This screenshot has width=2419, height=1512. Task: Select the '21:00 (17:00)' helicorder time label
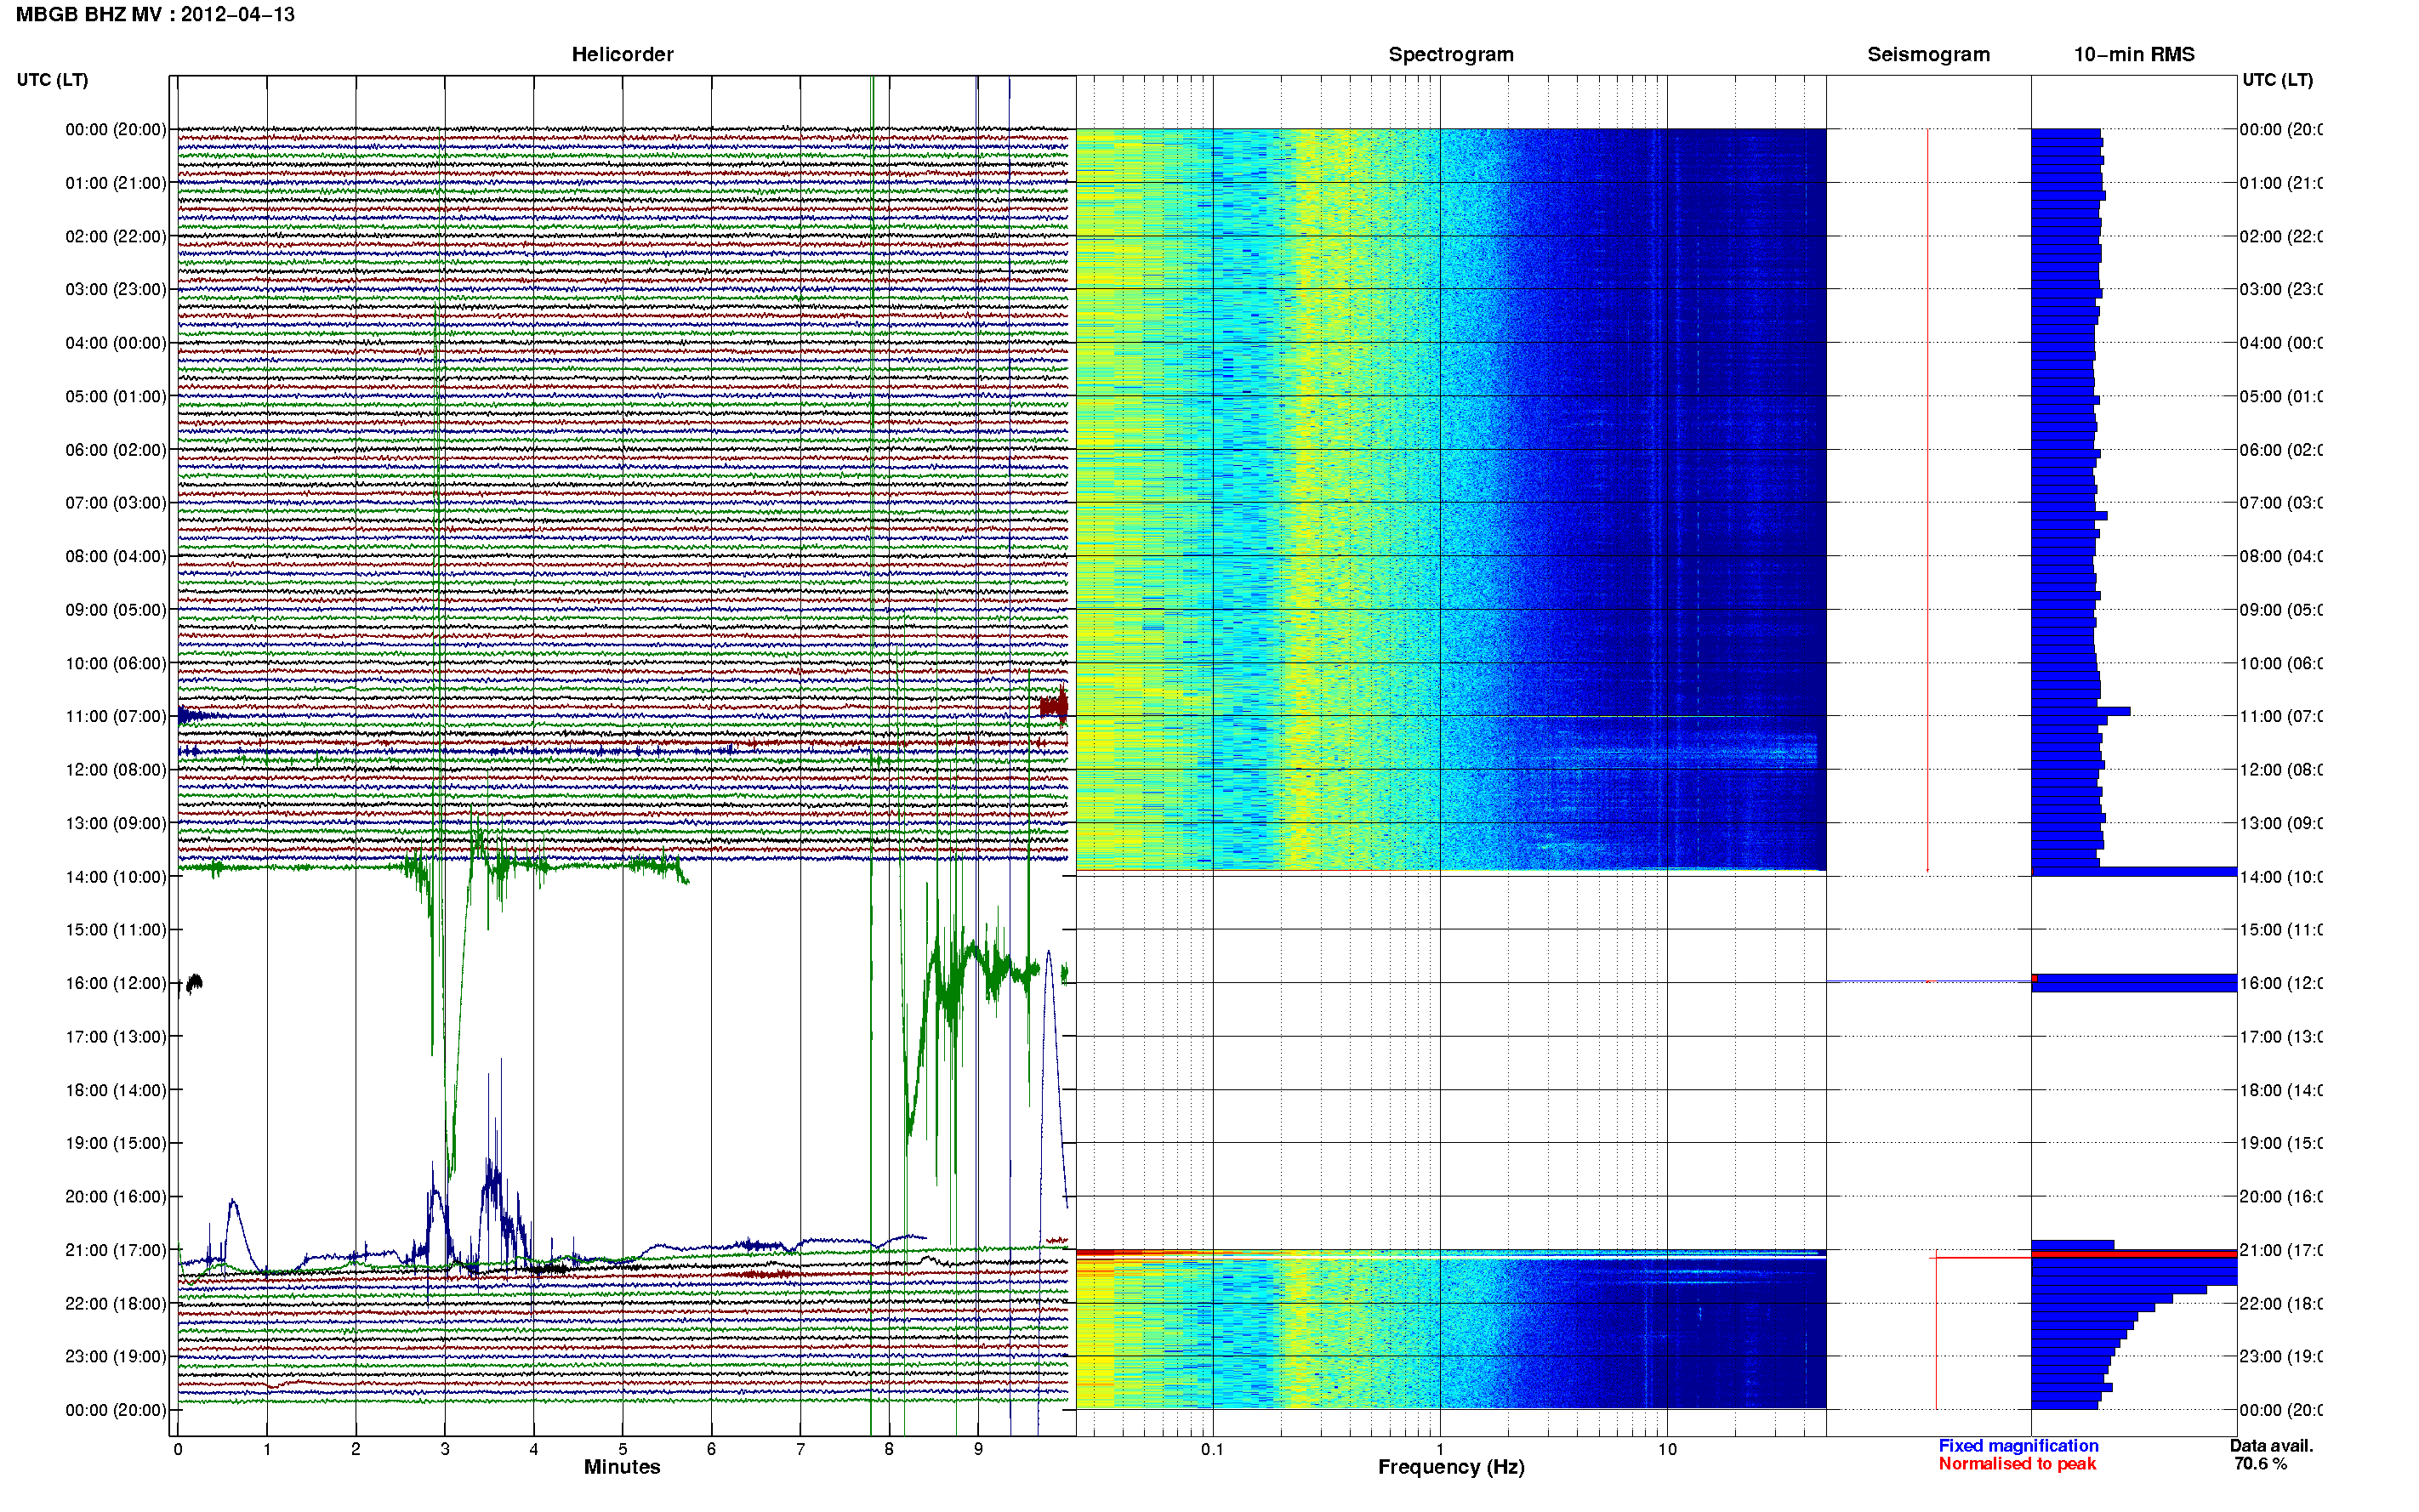click(x=116, y=1250)
